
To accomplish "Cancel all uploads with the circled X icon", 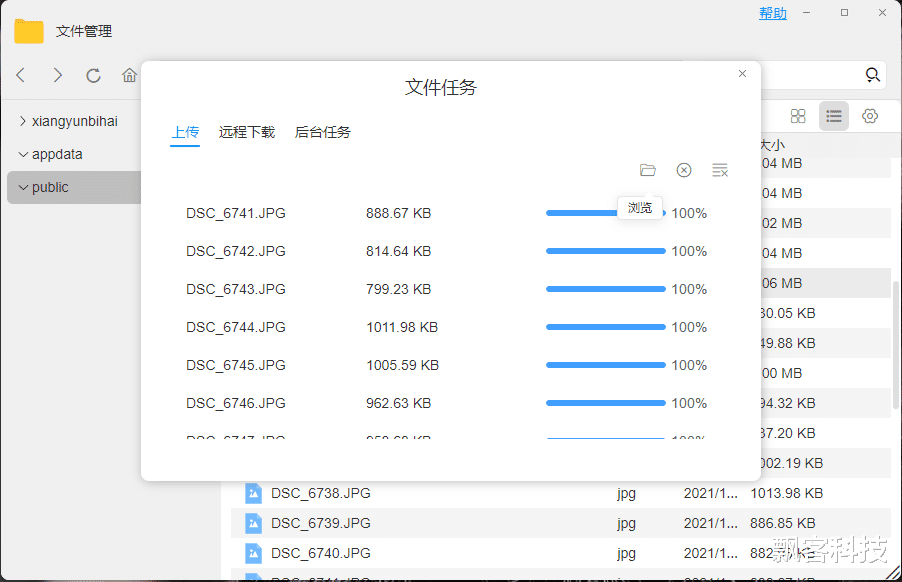I will 684,170.
